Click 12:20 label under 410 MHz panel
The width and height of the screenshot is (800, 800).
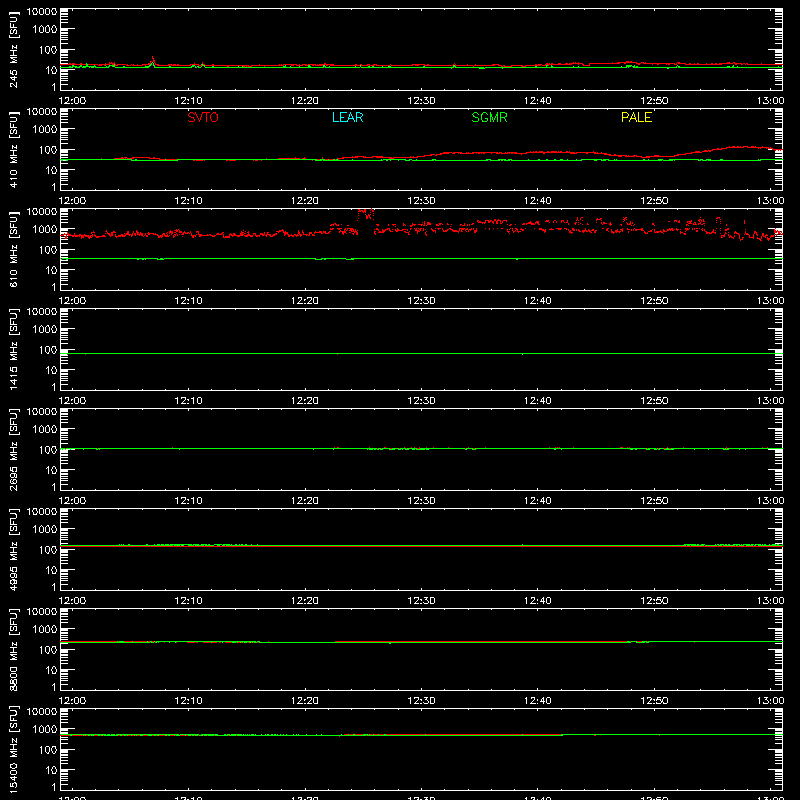click(305, 201)
